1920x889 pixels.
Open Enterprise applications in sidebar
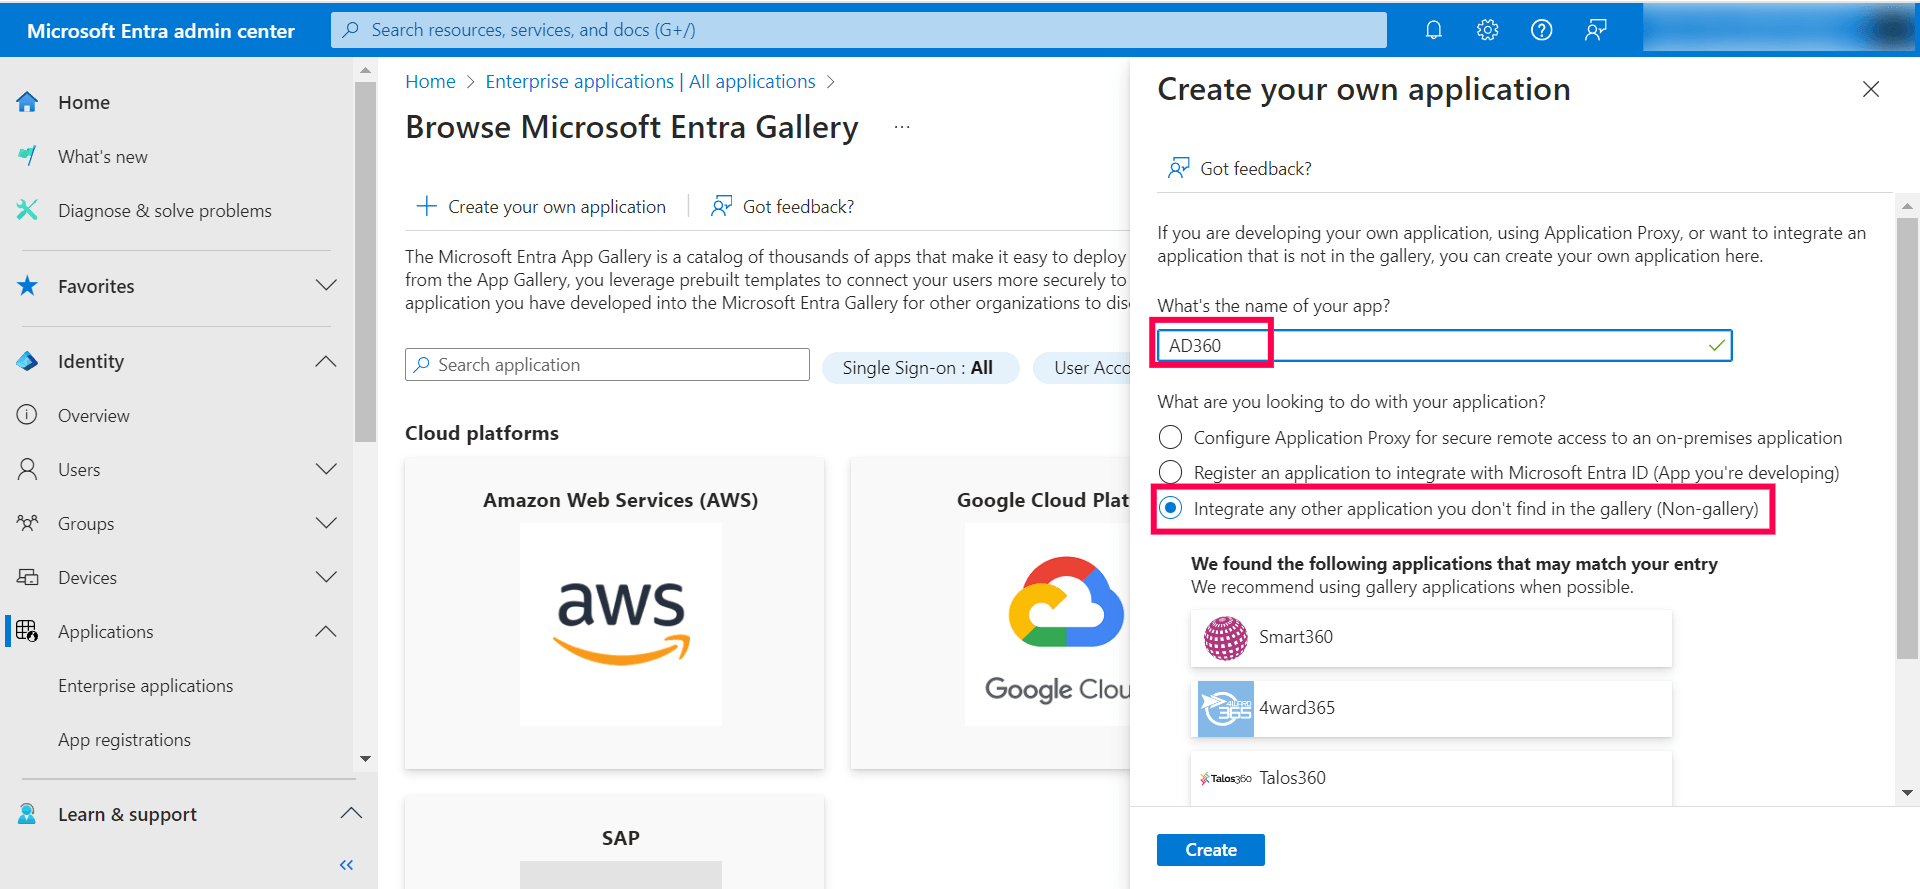click(145, 686)
